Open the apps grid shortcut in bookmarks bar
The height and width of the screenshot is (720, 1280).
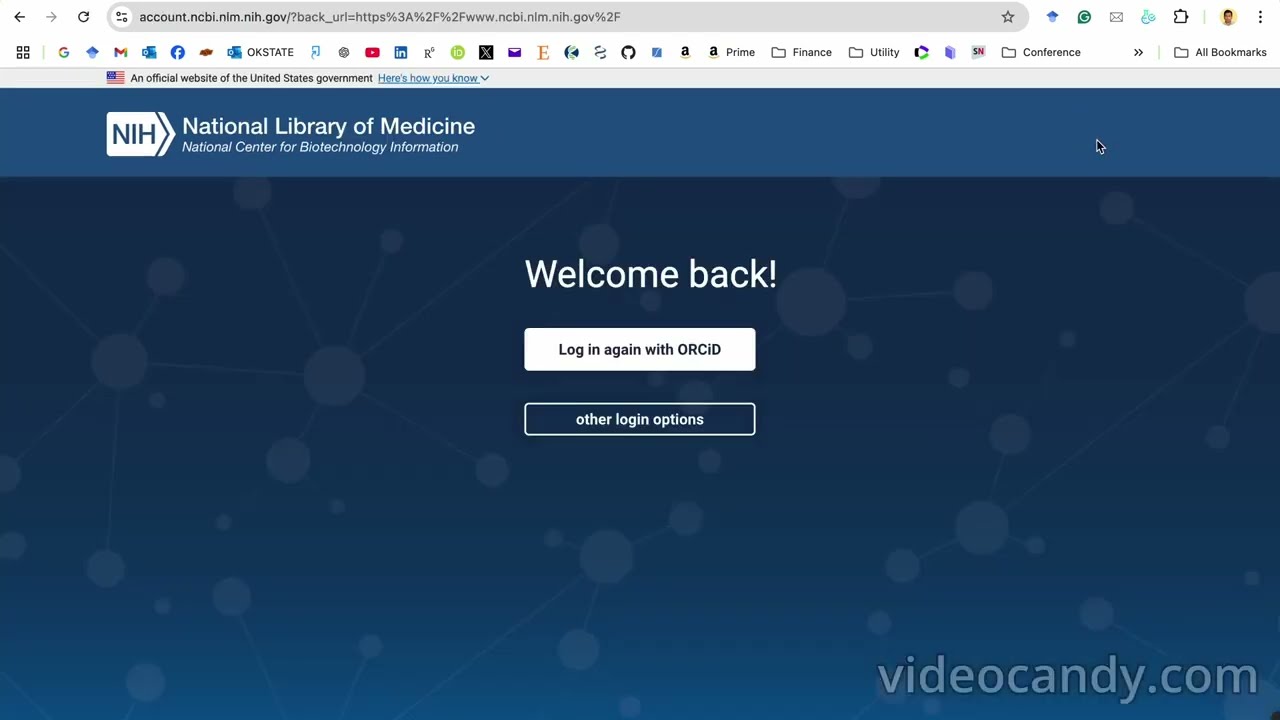[23, 52]
